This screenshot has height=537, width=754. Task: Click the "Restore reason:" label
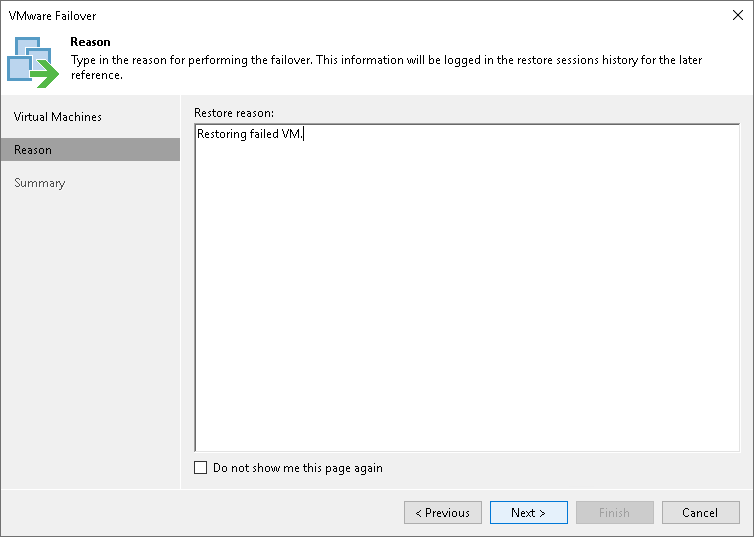pos(234,113)
